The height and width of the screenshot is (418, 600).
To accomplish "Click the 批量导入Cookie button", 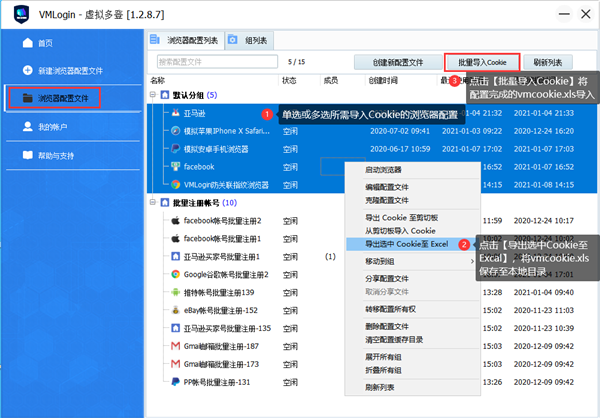I will [x=482, y=62].
